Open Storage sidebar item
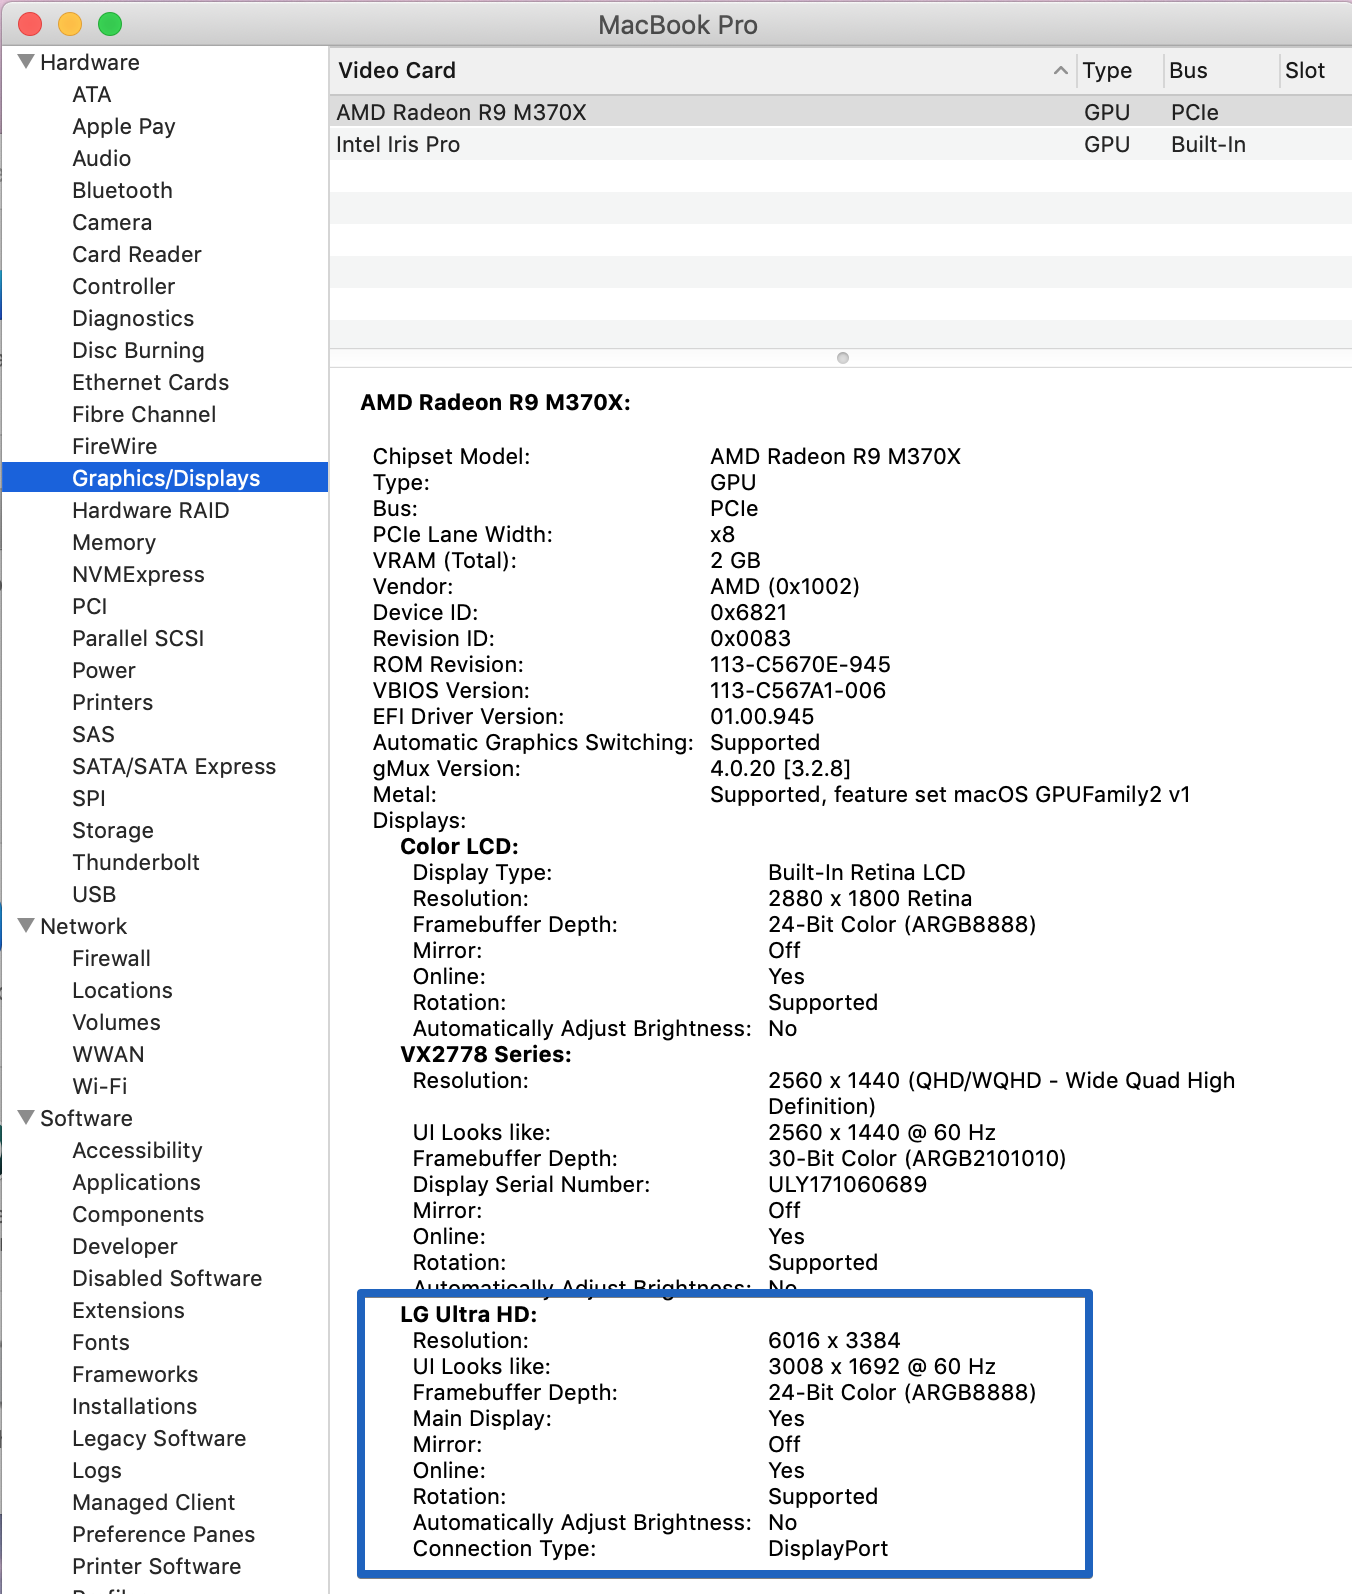Viewport: 1352px width, 1594px height. click(113, 830)
